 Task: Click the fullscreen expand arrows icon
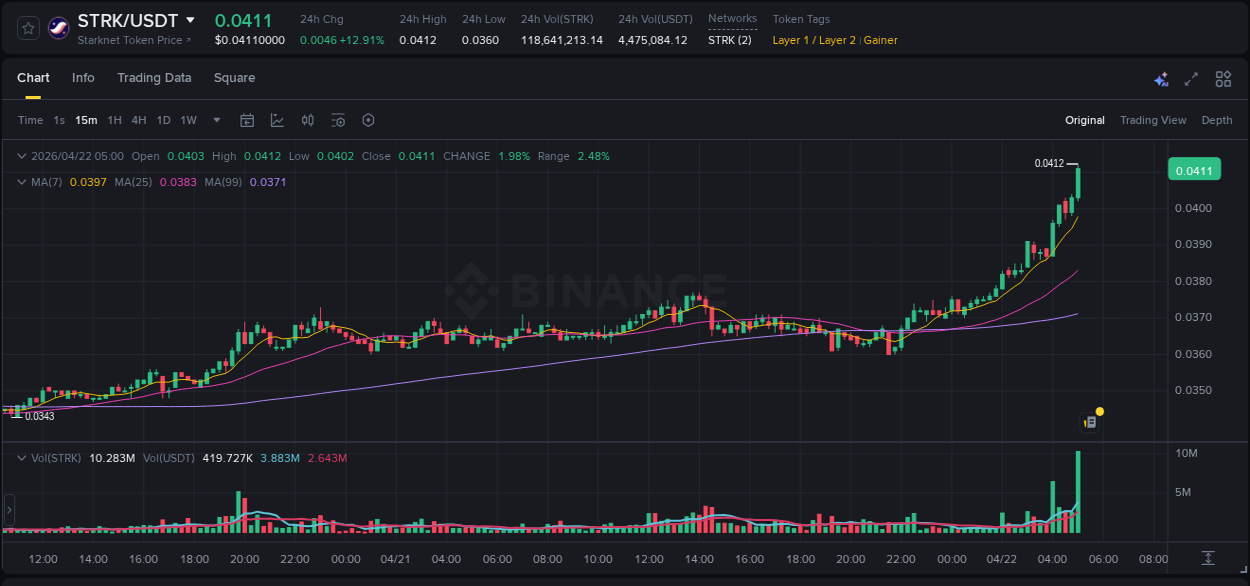pyautogui.click(x=1190, y=78)
